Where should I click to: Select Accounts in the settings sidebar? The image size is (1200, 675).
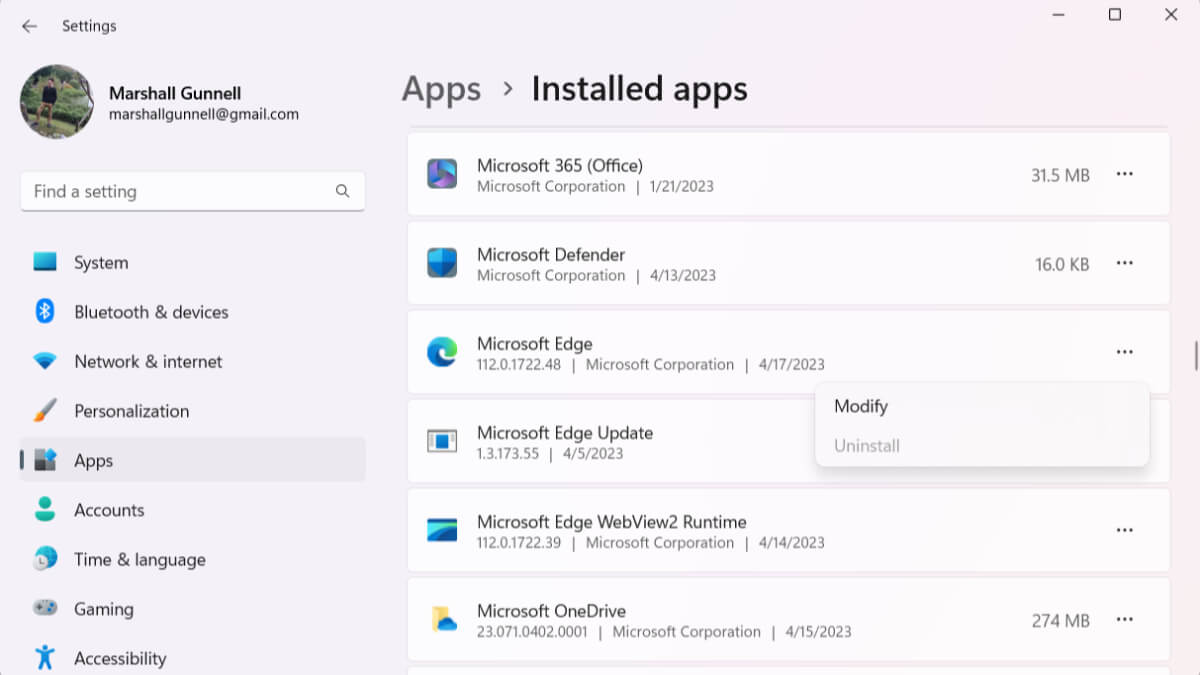[109, 510]
